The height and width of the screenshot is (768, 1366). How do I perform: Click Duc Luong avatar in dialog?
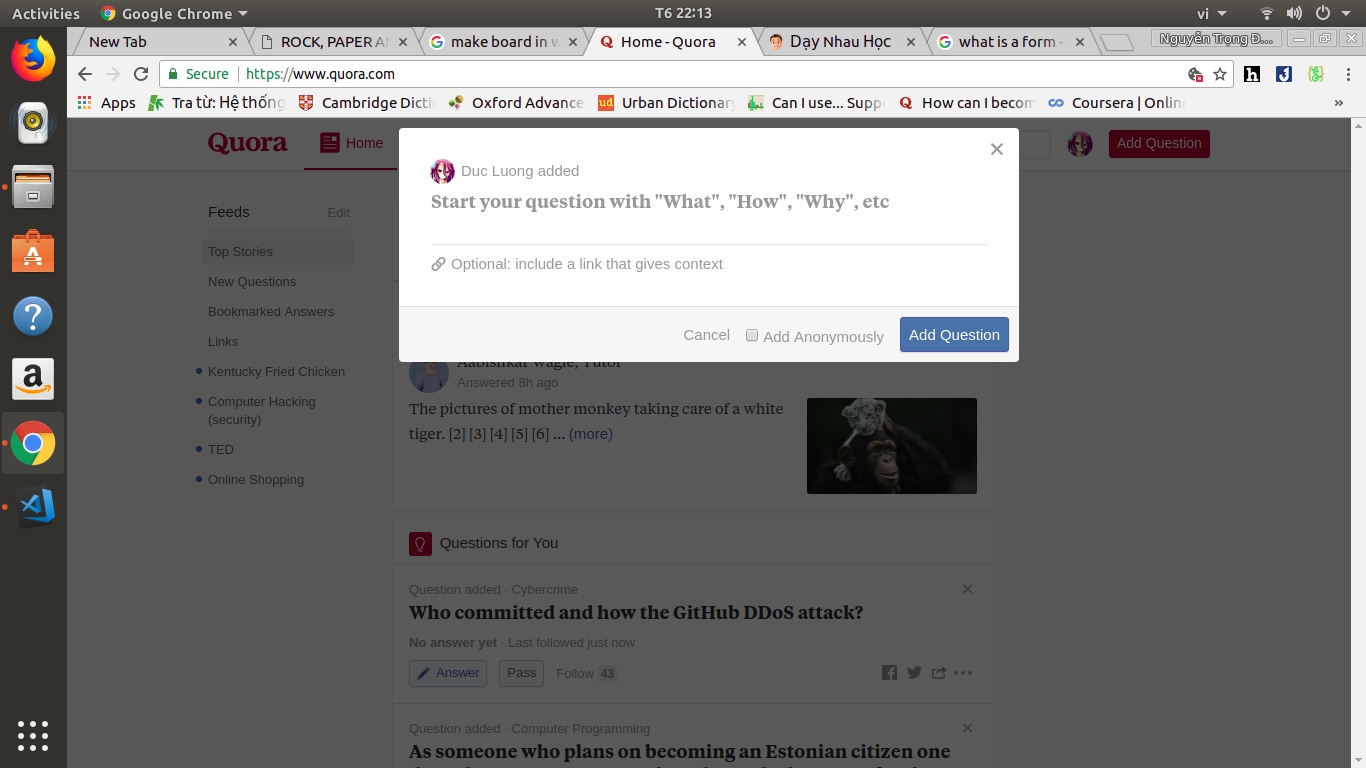(x=442, y=171)
